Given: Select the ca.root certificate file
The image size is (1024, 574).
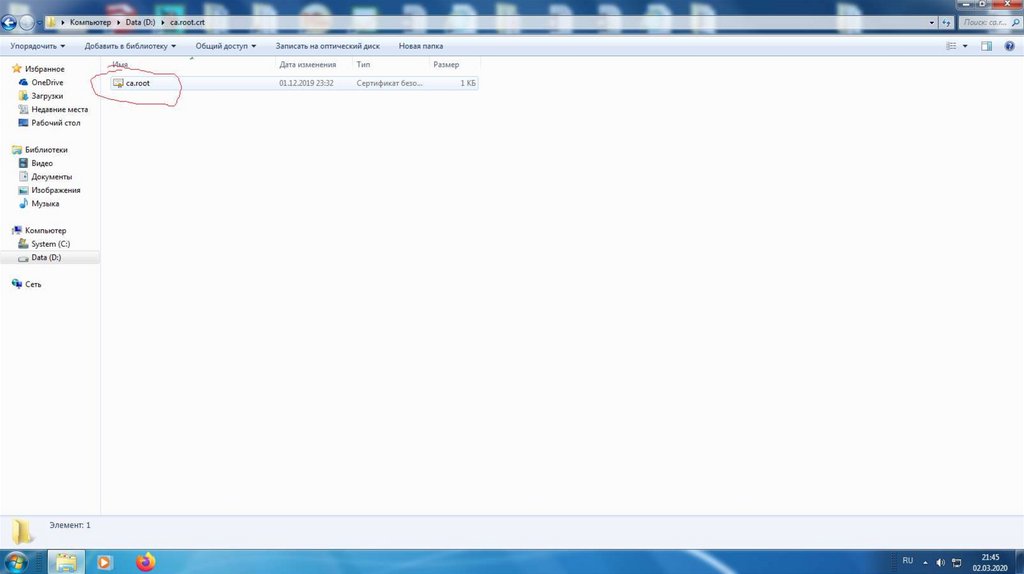Looking at the screenshot, I should point(137,83).
